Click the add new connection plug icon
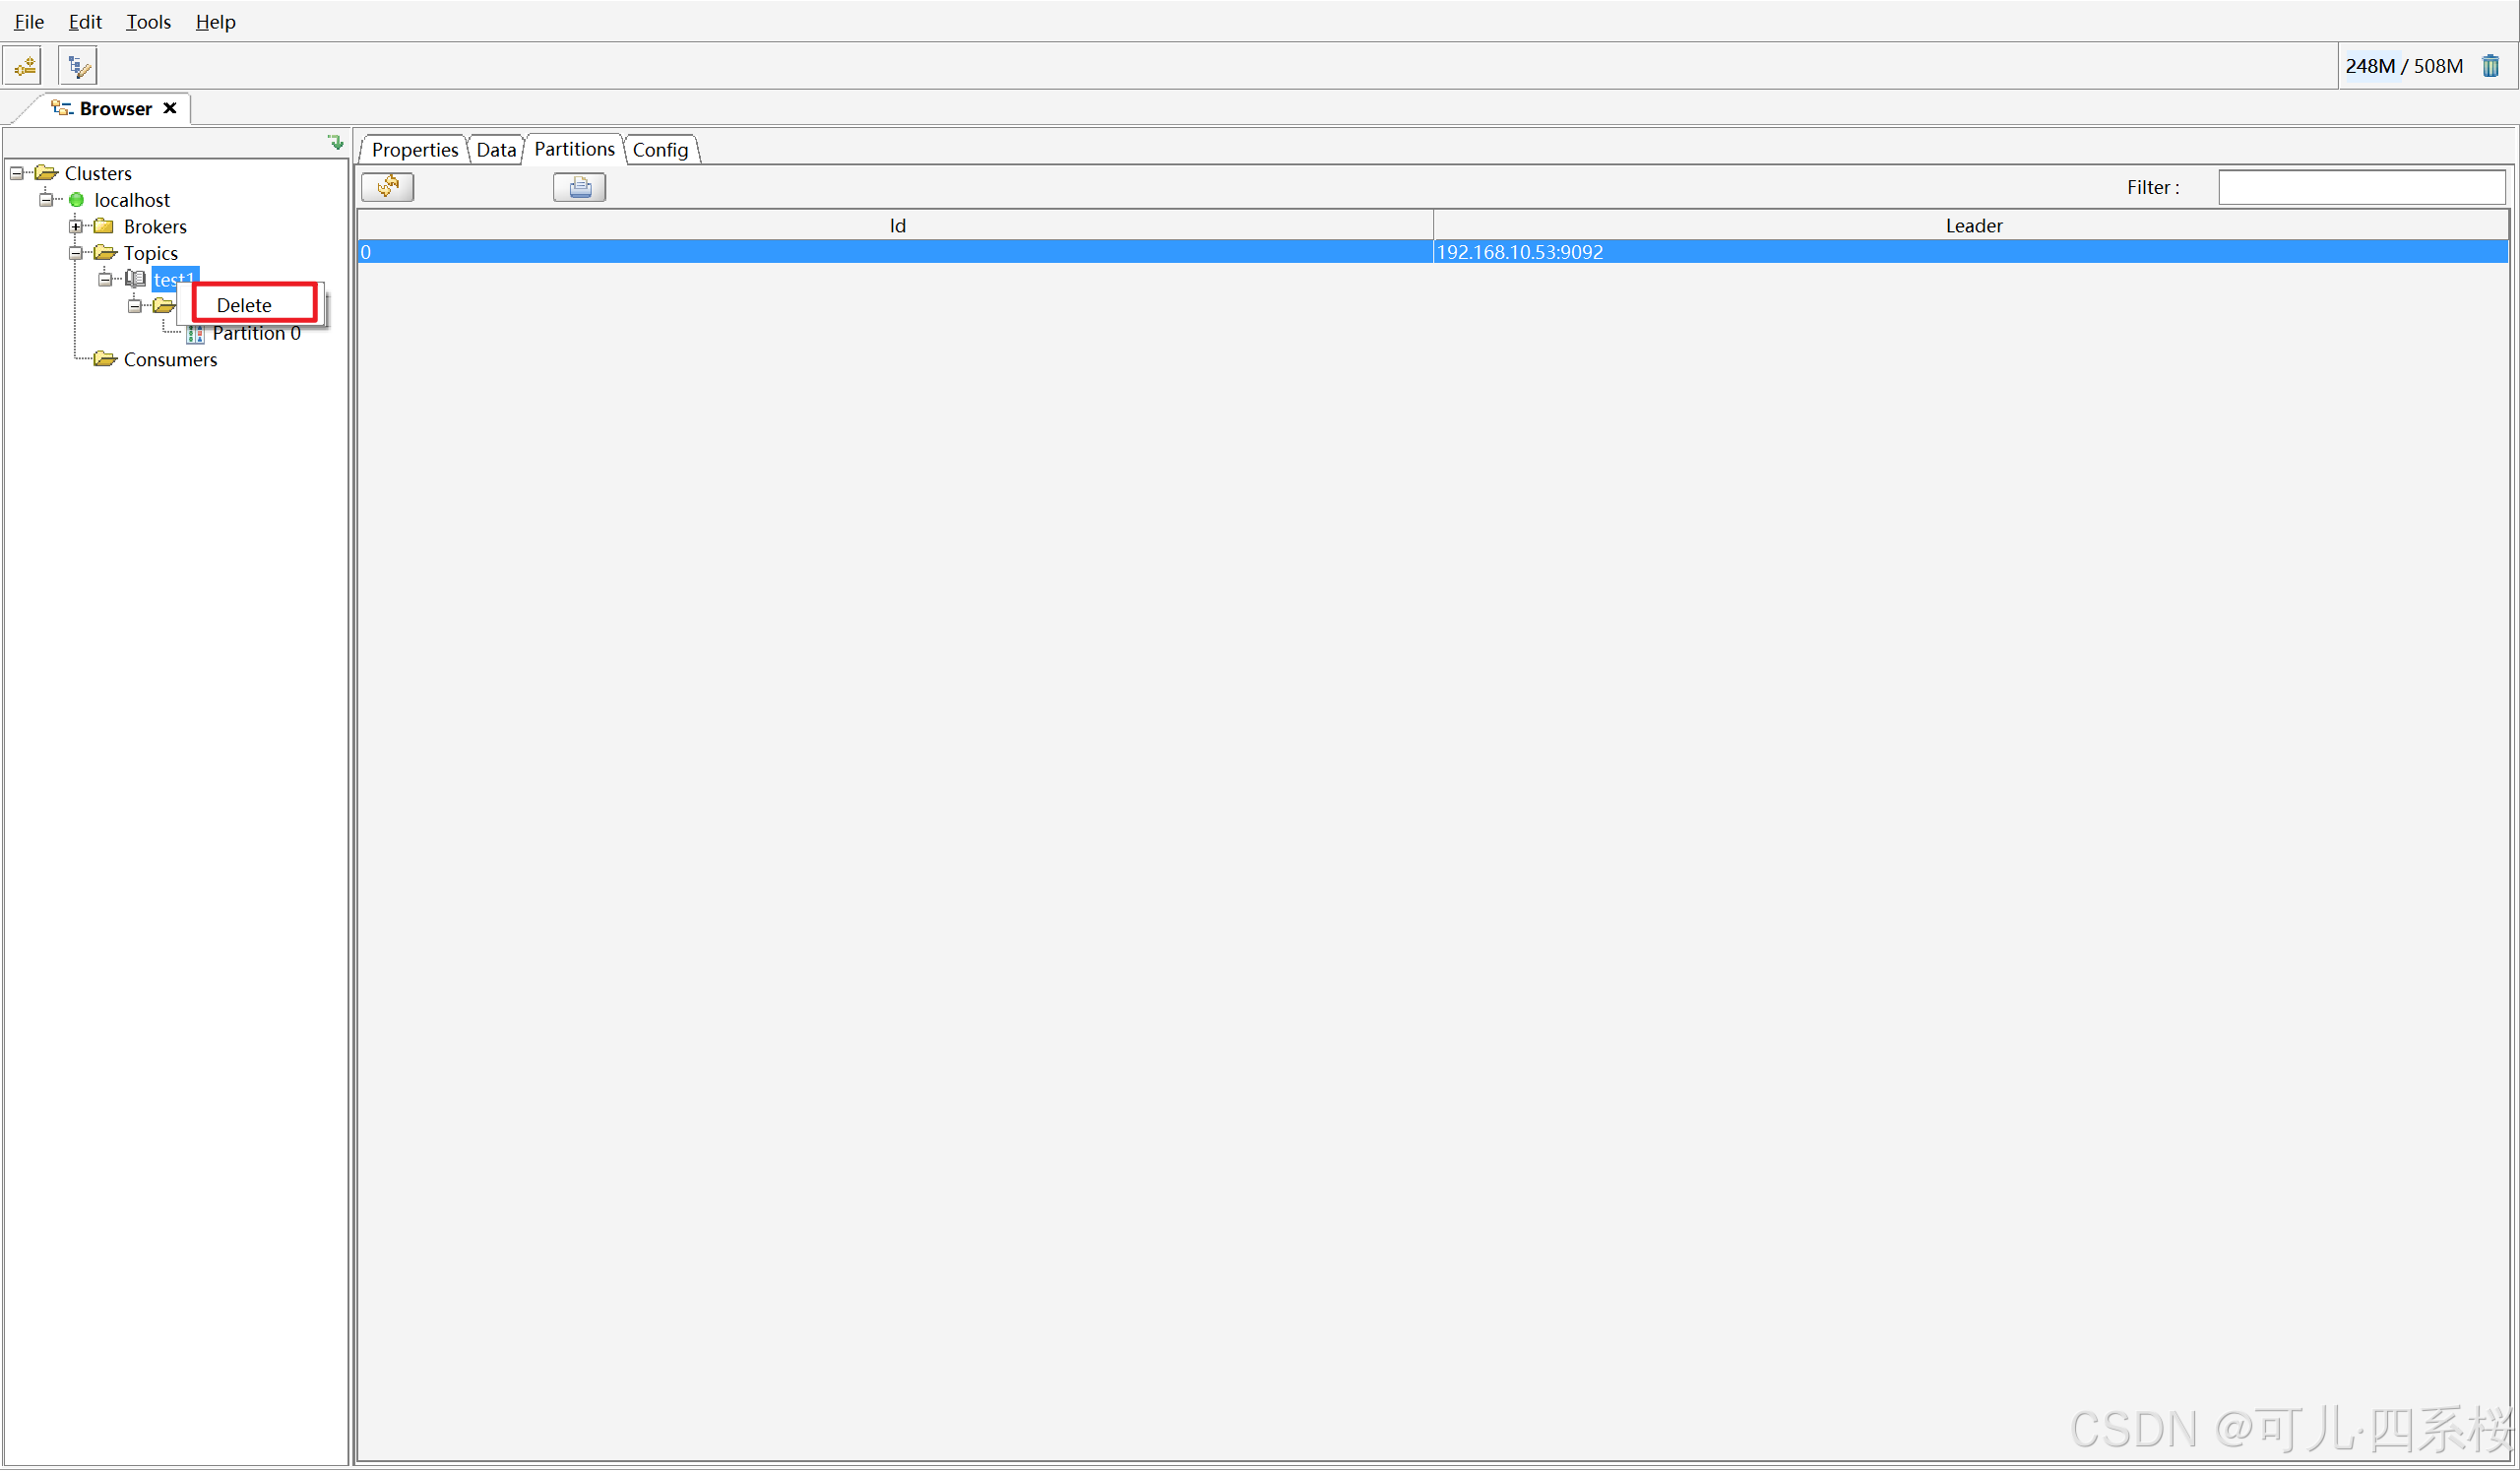The height and width of the screenshot is (1471, 2520). (24, 66)
